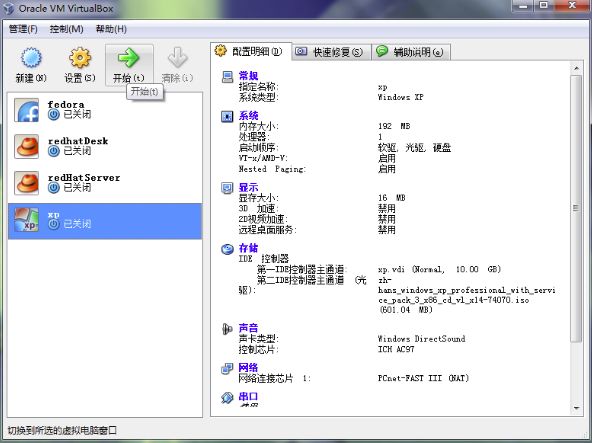Click the ICH AC97 controller value
This screenshot has height=443, width=592.
(396, 349)
